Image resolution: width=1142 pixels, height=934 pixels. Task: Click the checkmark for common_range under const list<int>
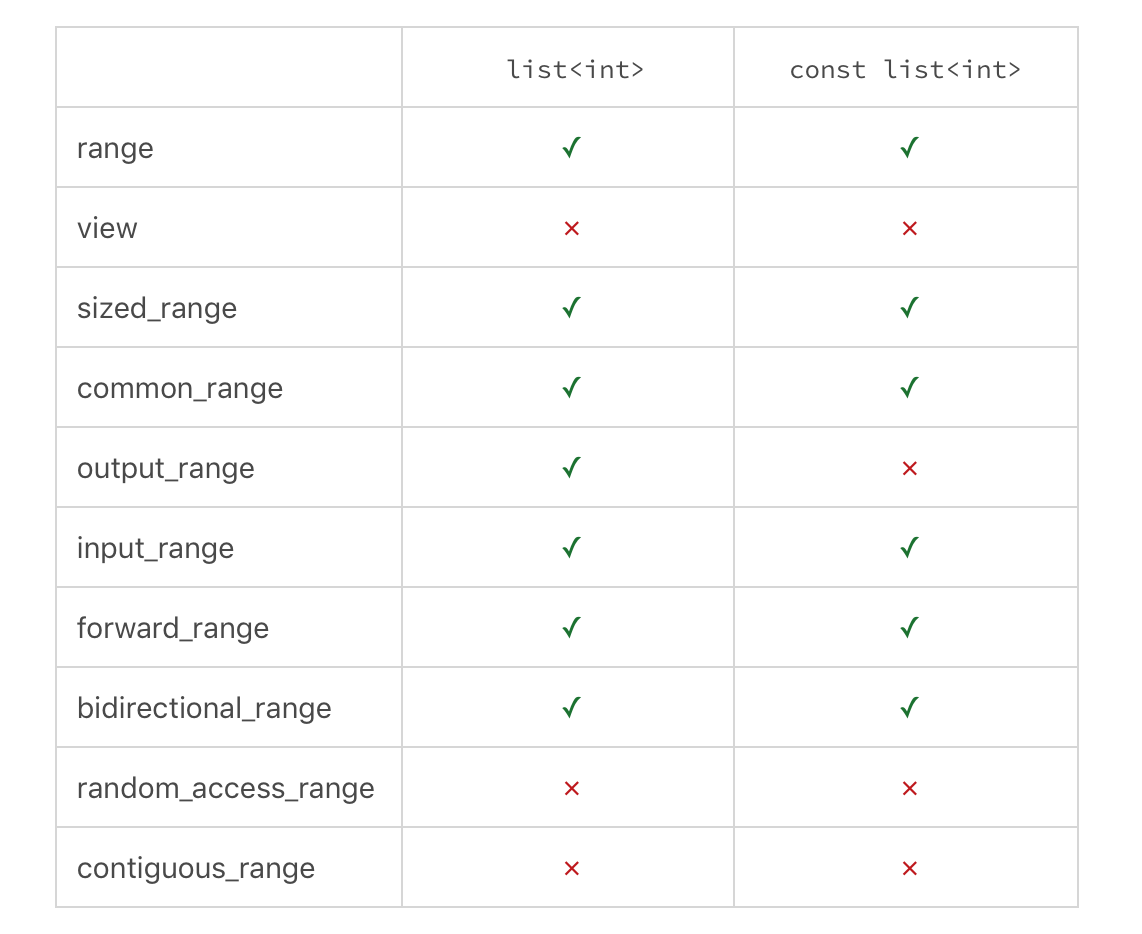910,388
